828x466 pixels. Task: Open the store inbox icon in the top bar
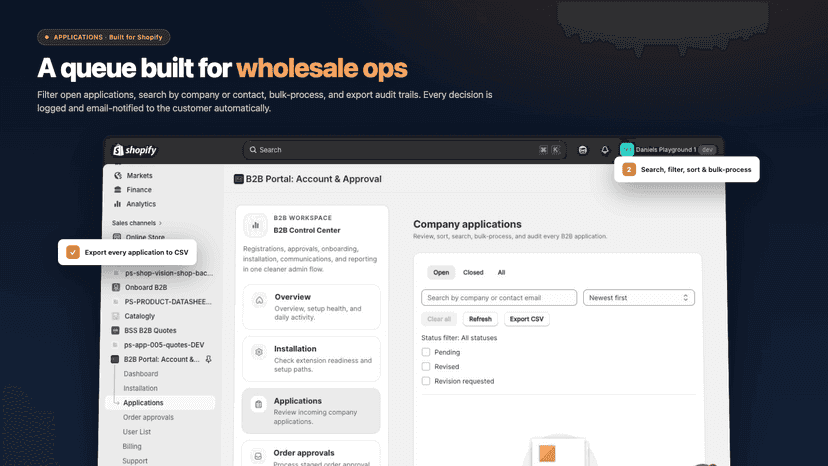point(582,150)
